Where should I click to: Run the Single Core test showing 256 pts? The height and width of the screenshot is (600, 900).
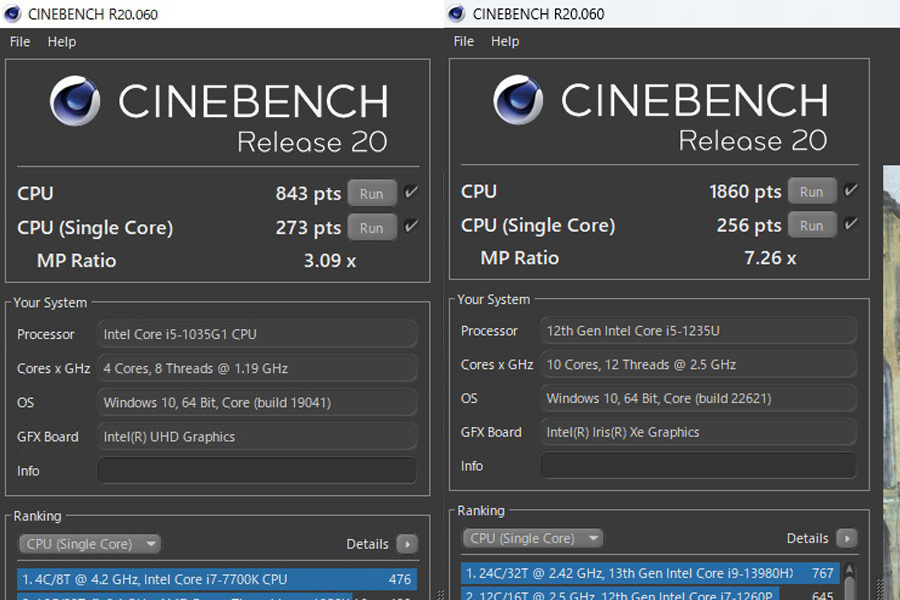(x=812, y=226)
